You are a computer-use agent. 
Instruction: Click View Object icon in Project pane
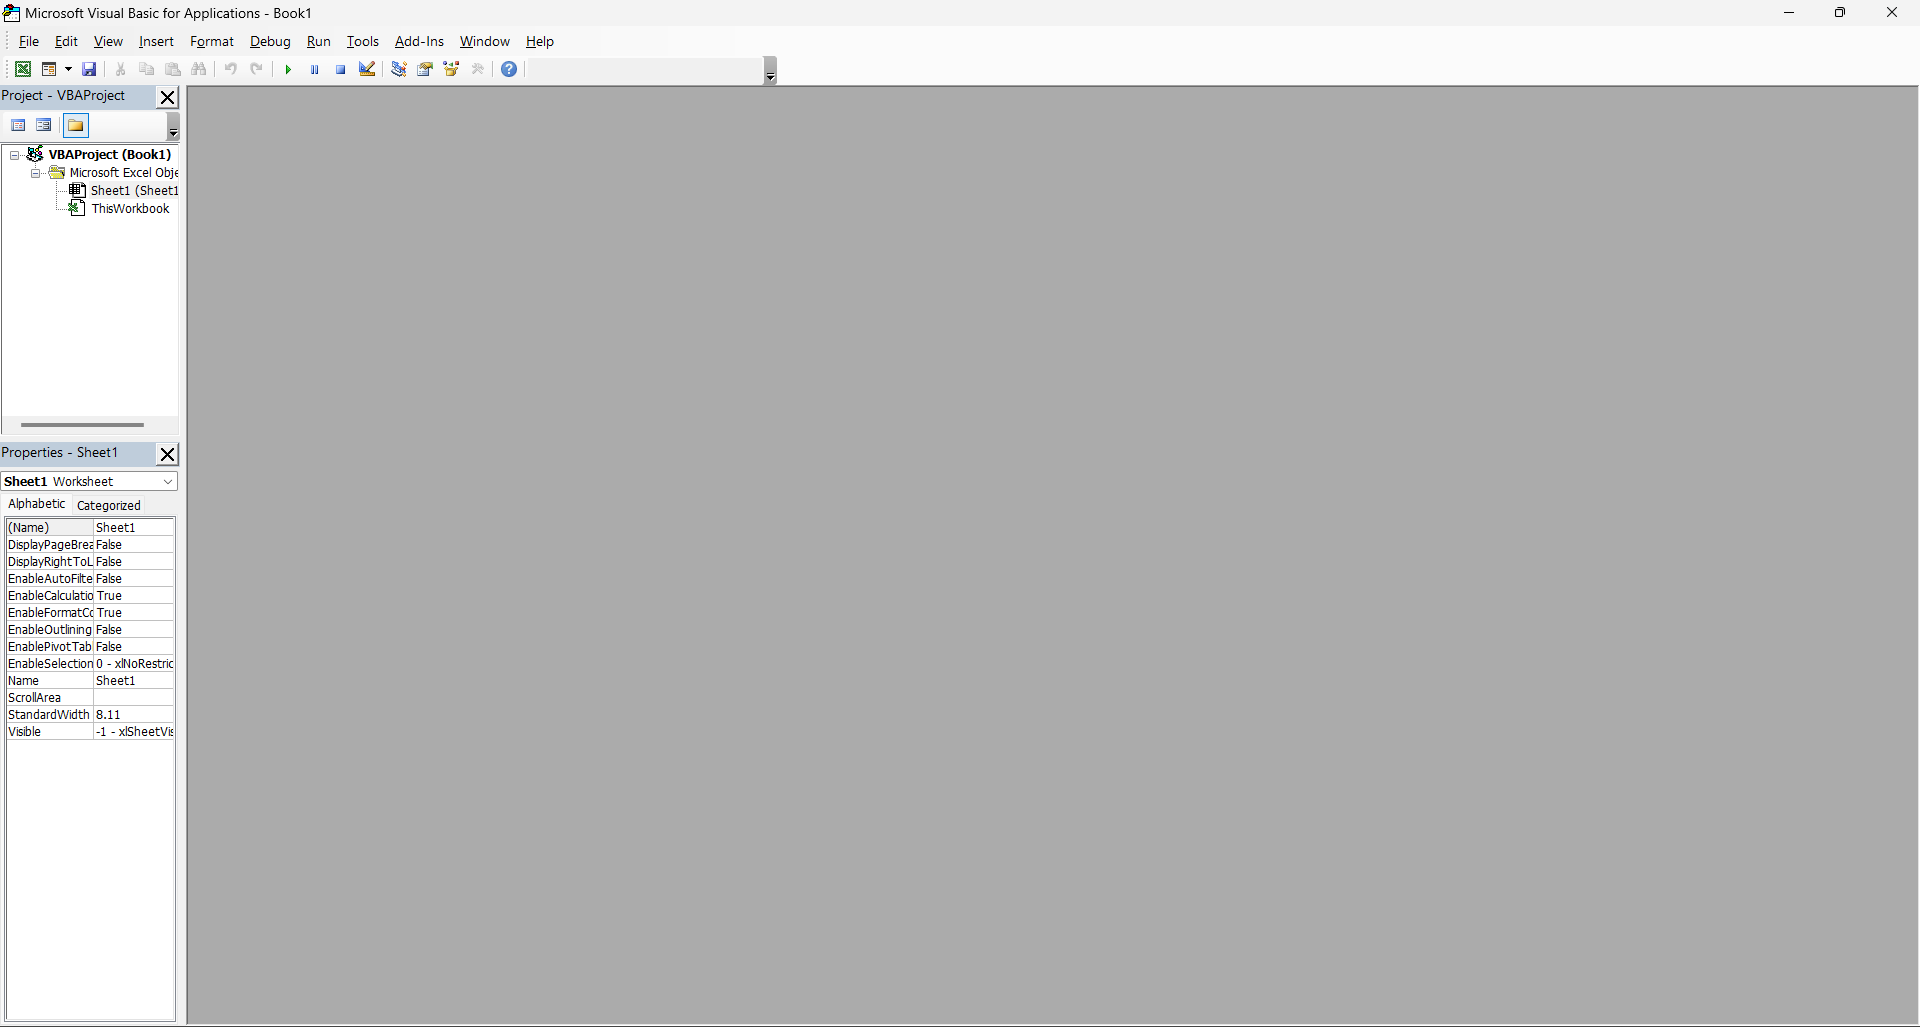[x=44, y=125]
